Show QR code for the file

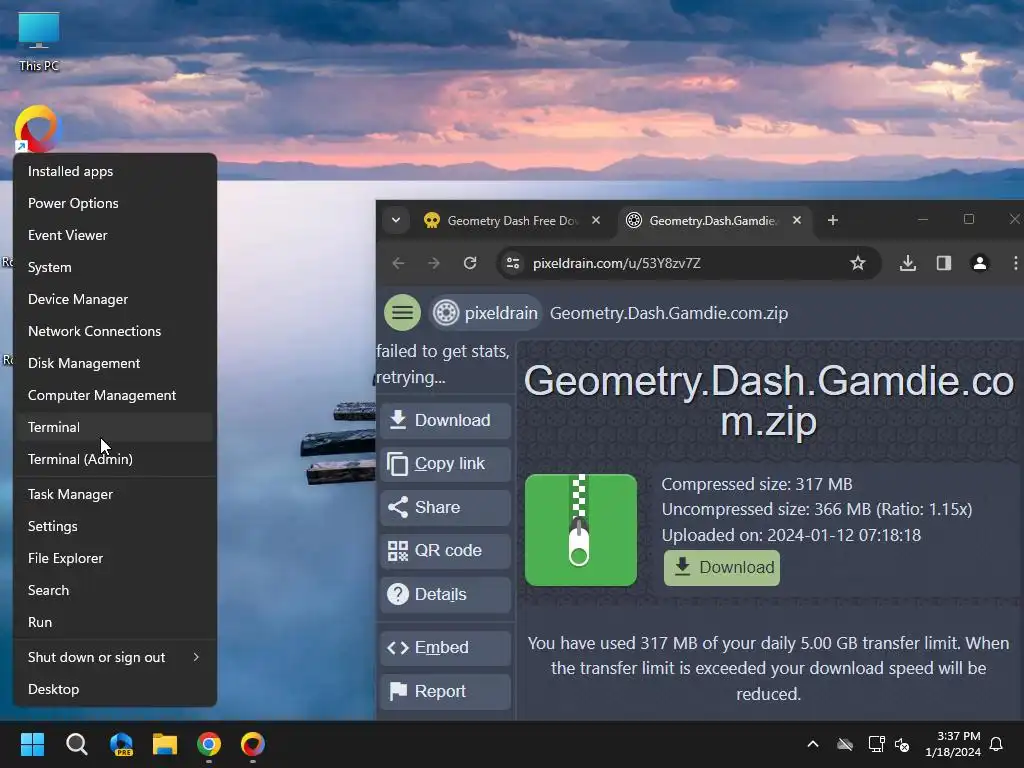[x=445, y=551]
